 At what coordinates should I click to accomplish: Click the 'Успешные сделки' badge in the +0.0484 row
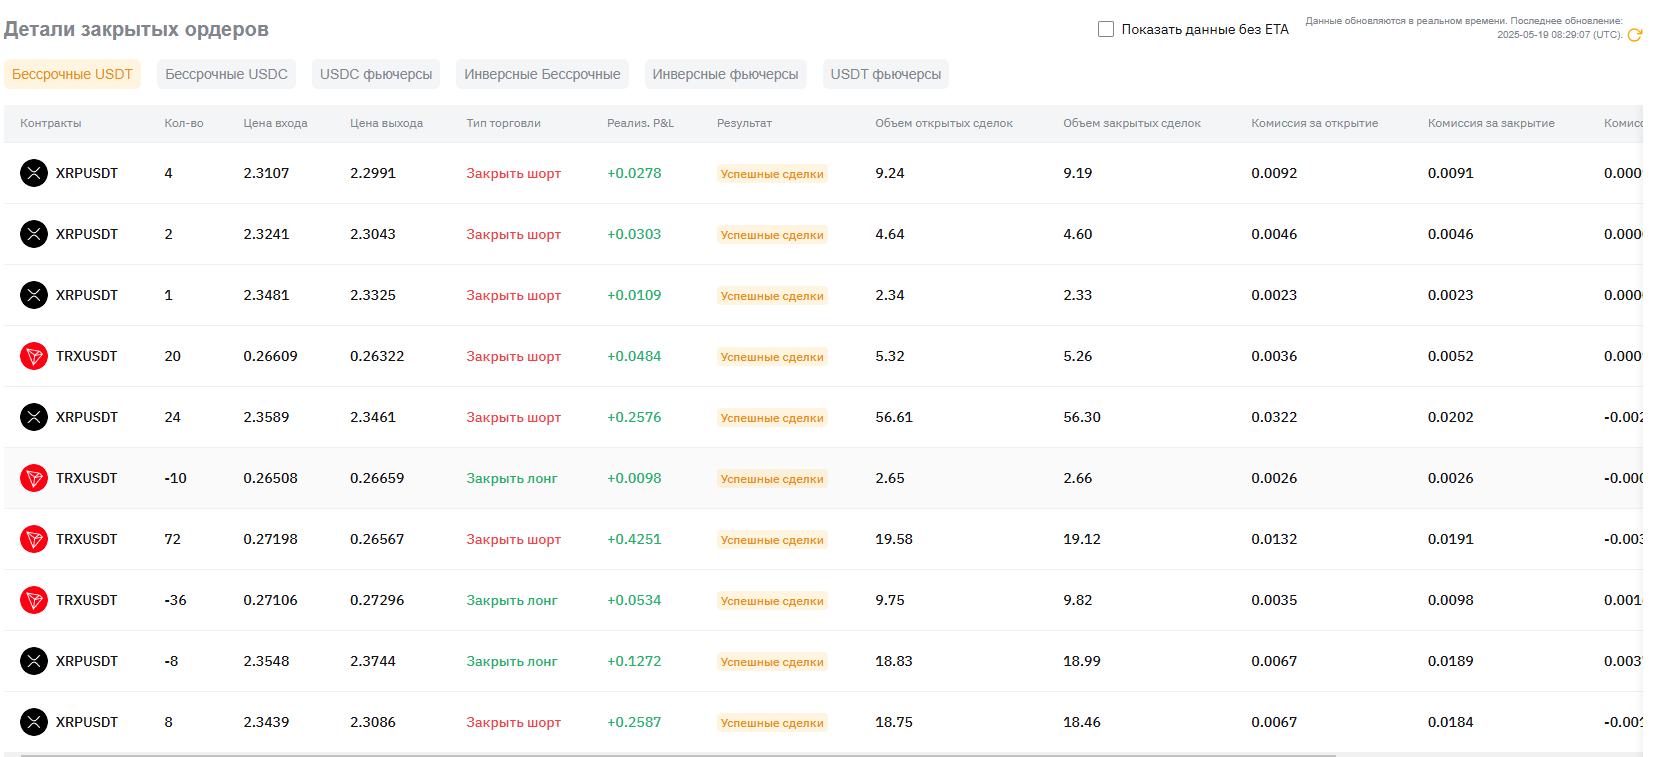tap(772, 357)
